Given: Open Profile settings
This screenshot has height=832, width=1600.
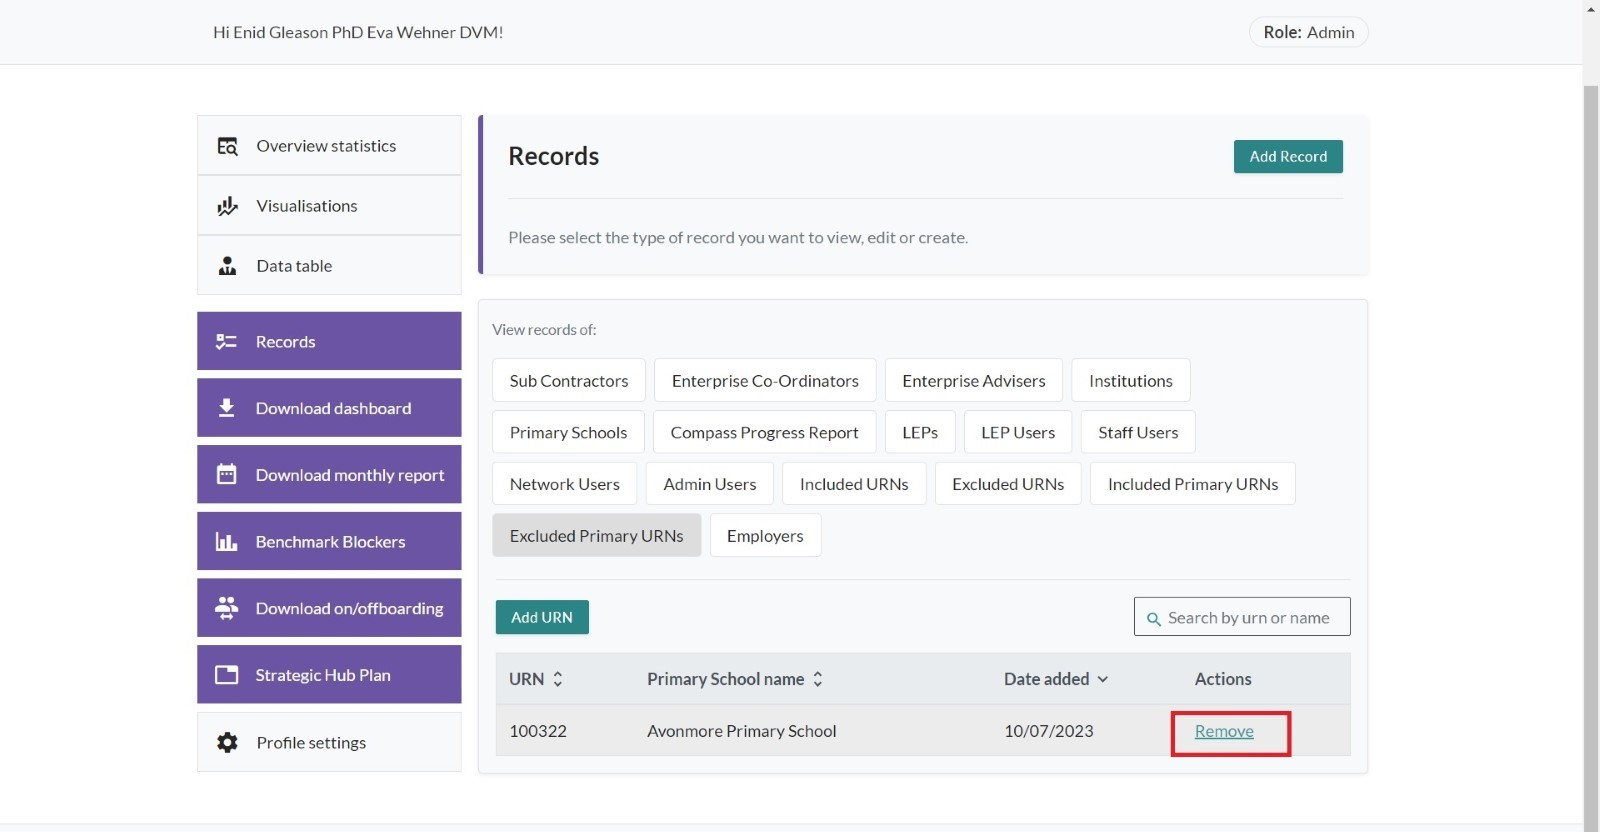Looking at the screenshot, I should [329, 742].
